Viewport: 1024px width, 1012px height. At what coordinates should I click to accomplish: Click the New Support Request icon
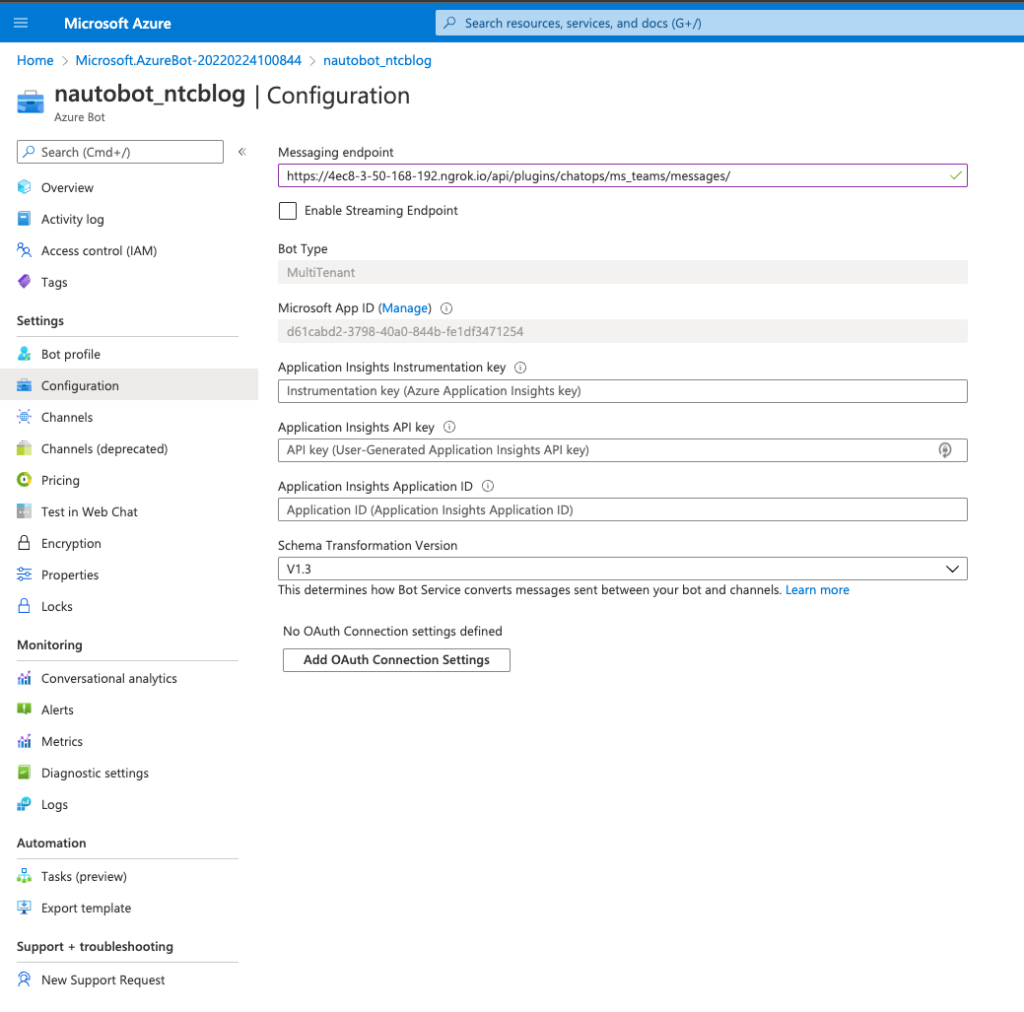pos(24,979)
